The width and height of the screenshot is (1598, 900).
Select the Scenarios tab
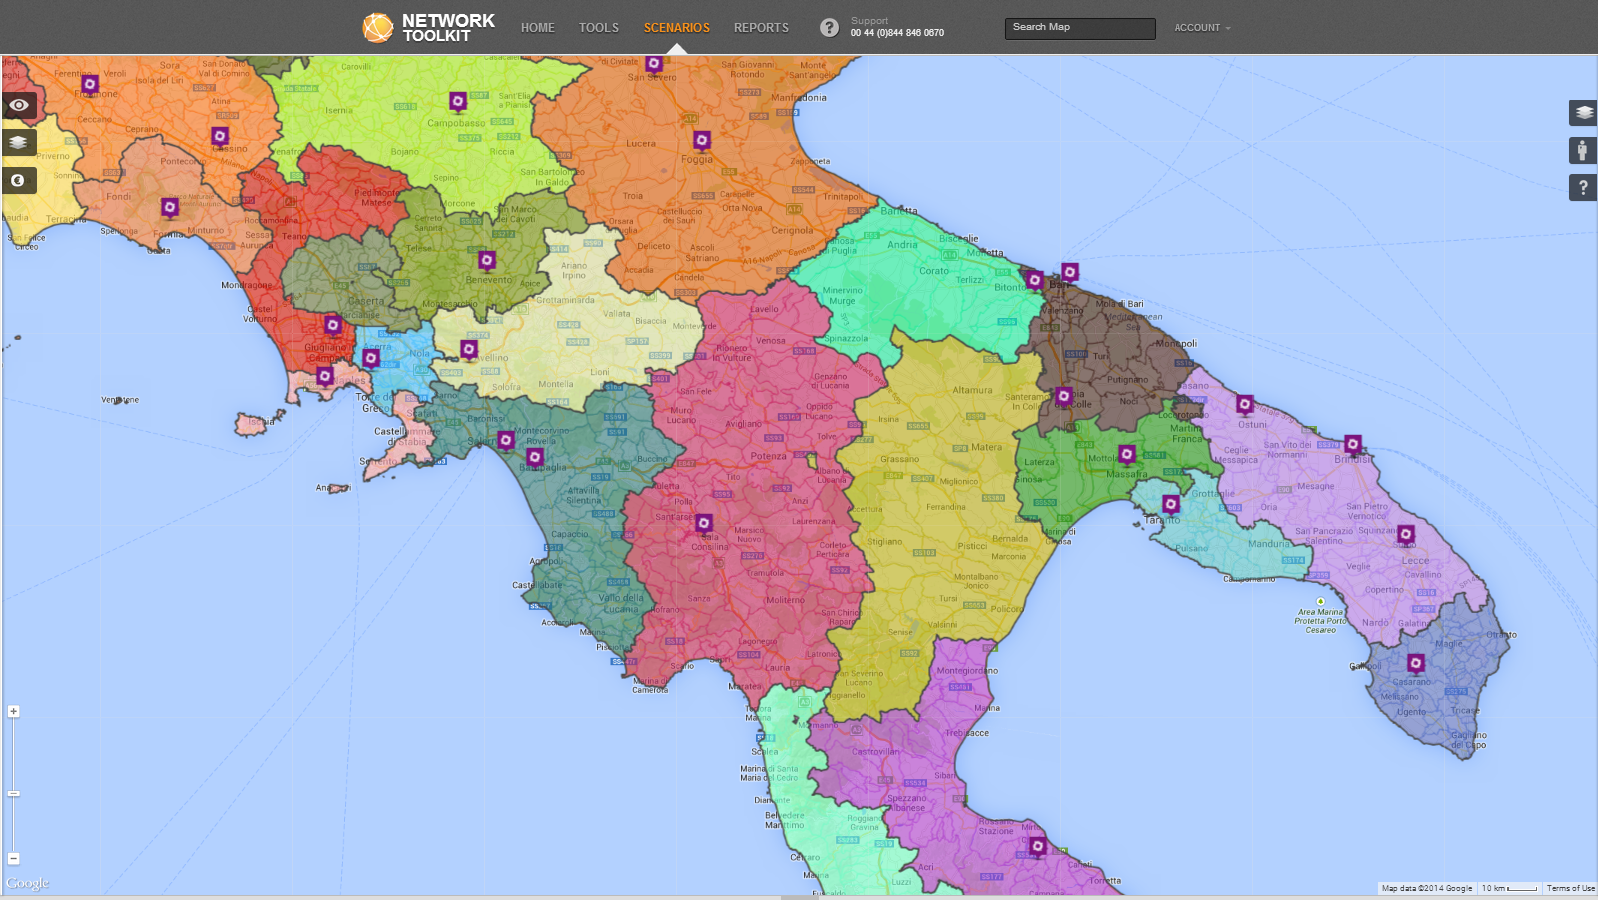676,28
